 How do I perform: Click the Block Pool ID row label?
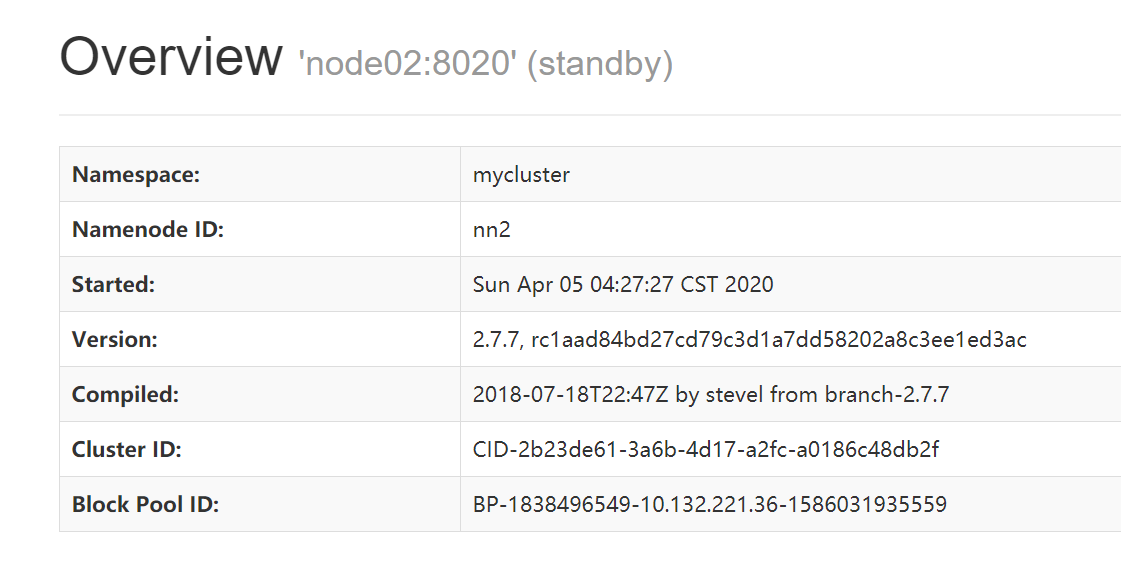pyautogui.click(x=145, y=505)
